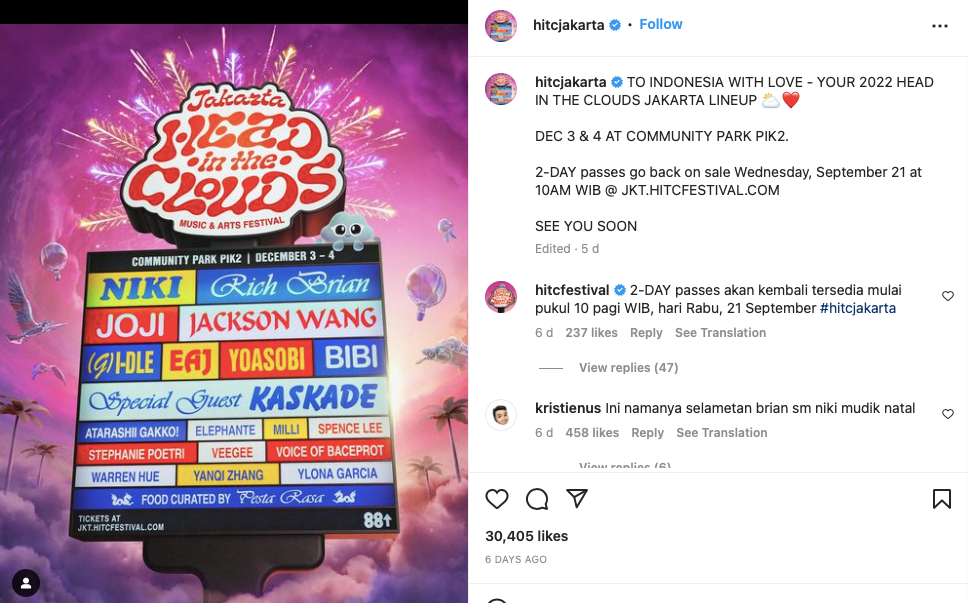Follow the hitcjakarta account

click(661, 25)
